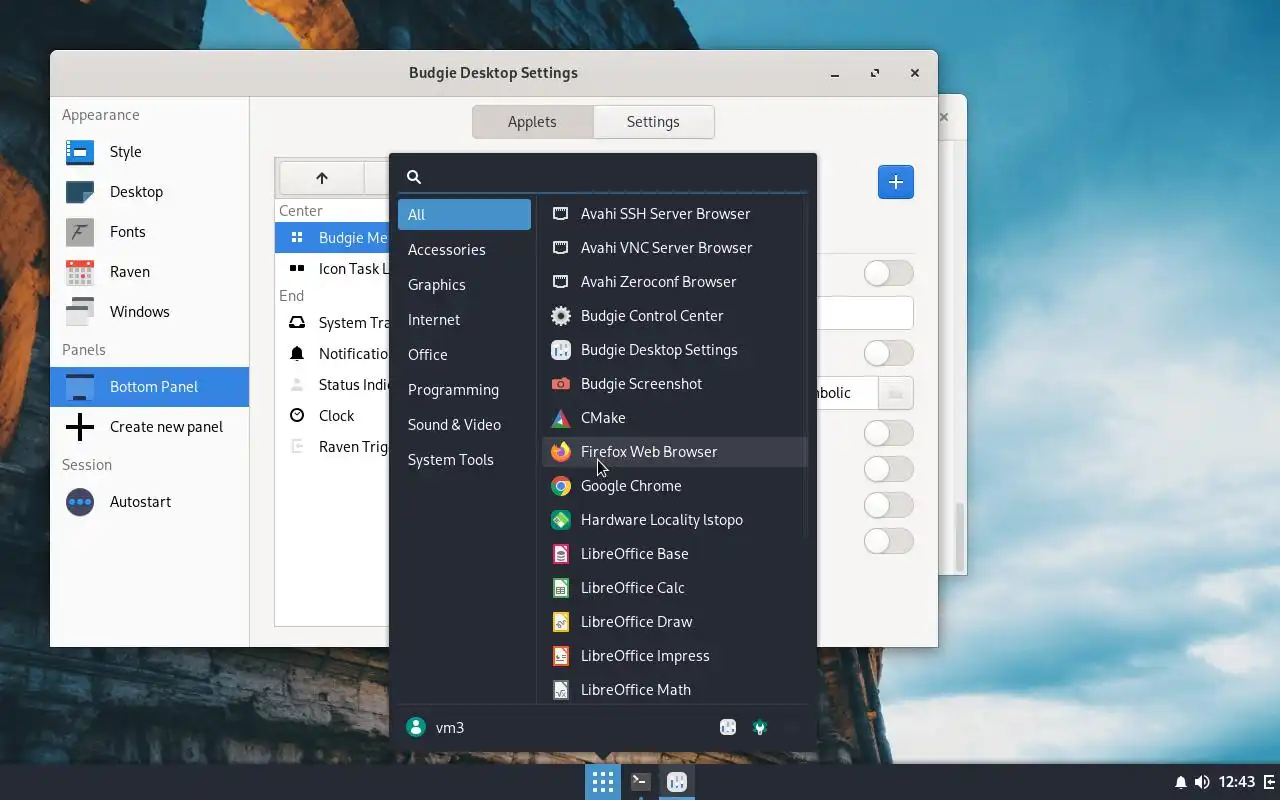Toggle the switch above the text field
Image resolution: width=1280 pixels, height=800 pixels.
tap(888, 273)
